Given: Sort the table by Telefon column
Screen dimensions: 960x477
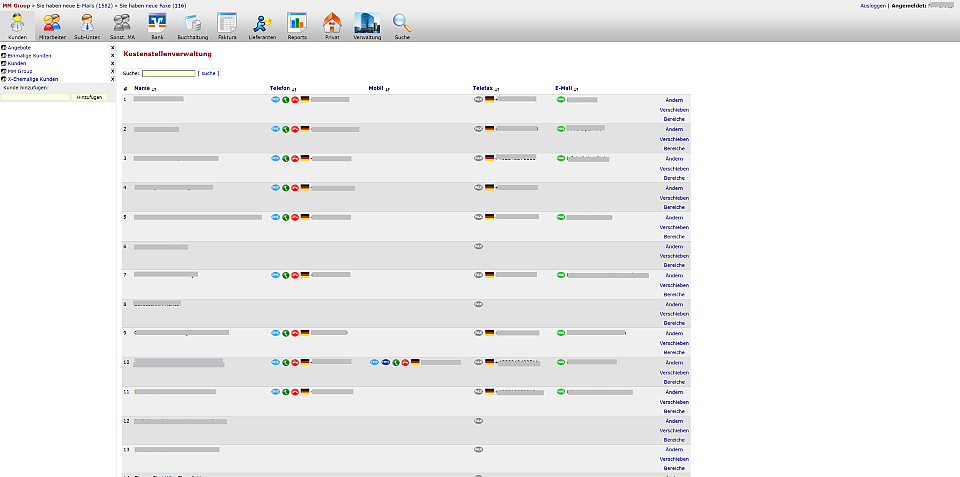Looking at the screenshot, I should pos(283,88).
